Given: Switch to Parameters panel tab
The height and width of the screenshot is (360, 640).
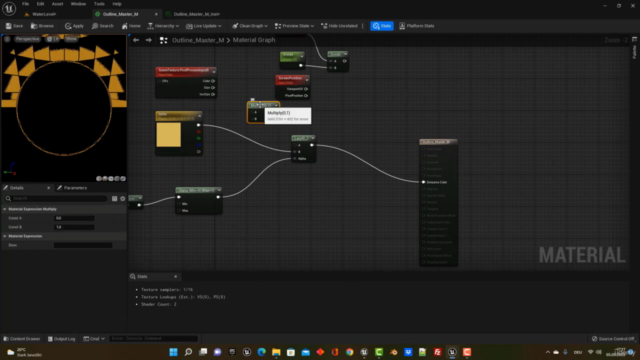Looking at the screenshot, I should pos(75,188).
